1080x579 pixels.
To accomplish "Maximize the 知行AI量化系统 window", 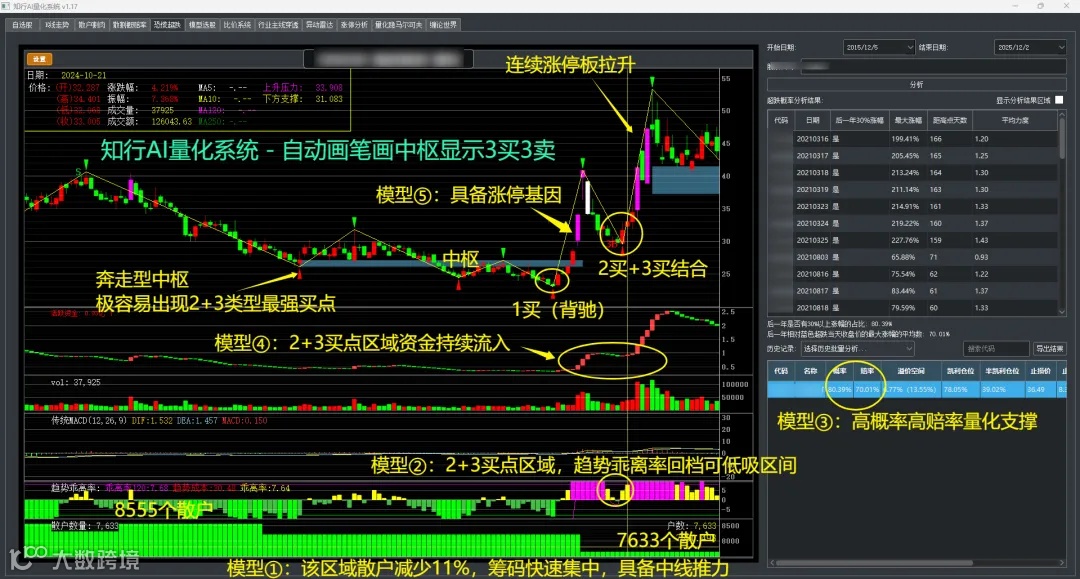I will click(x=1040, y=6).
